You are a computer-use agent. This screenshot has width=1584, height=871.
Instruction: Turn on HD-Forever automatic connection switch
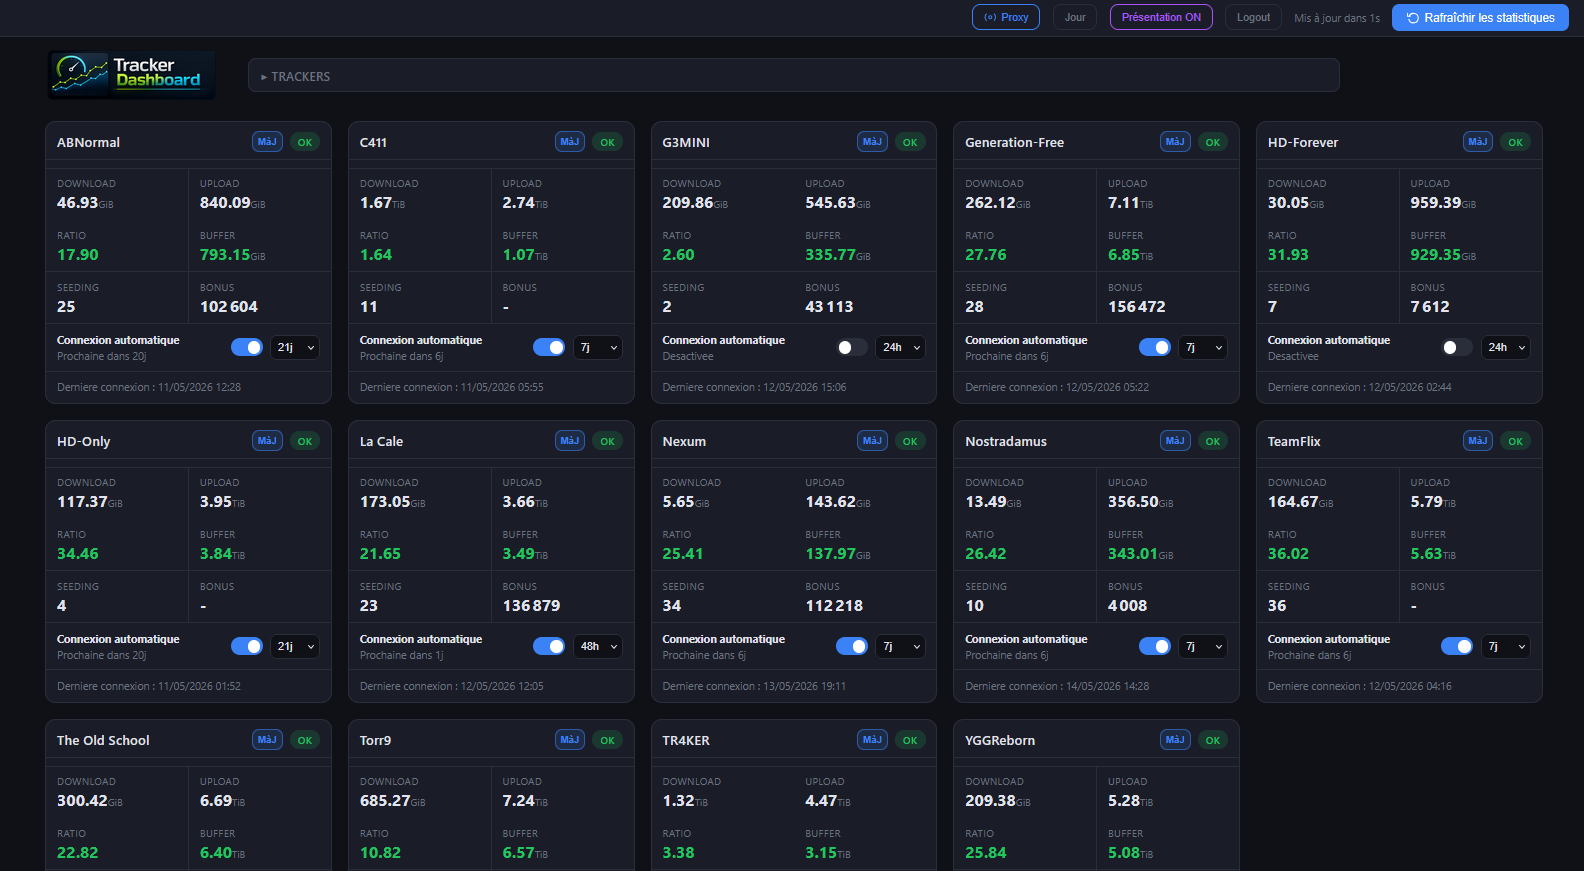[x=1457, y=347]
